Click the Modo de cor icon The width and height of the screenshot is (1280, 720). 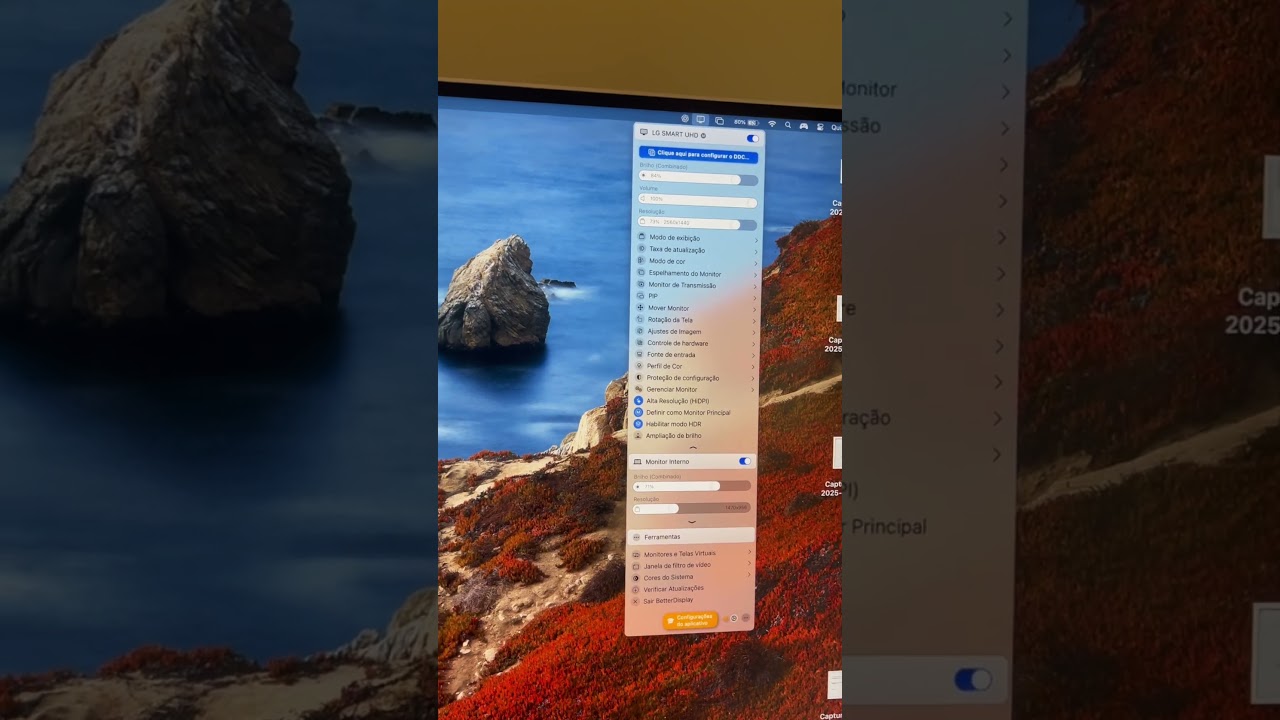[642, 261]
